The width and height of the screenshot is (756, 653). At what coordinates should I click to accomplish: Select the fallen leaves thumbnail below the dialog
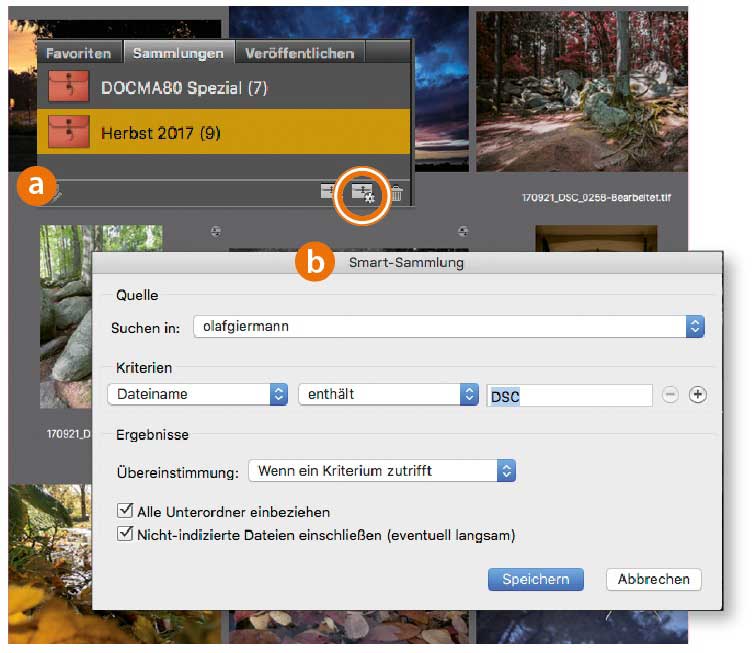[349, 627]
